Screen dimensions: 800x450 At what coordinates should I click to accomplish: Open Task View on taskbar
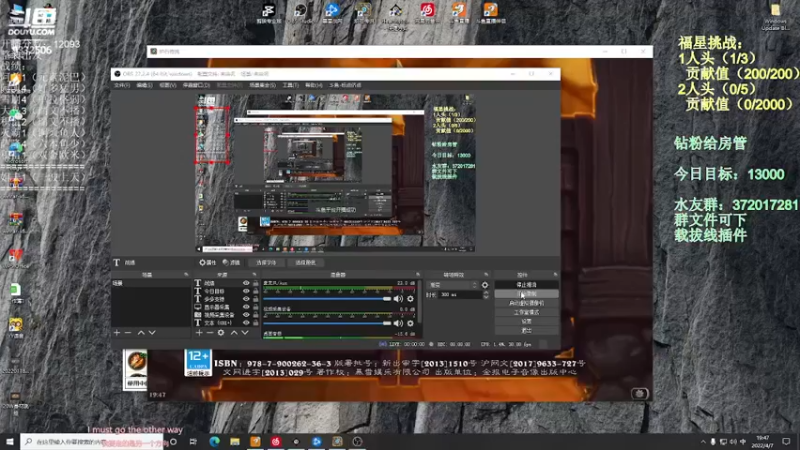[x=193, y=441]
